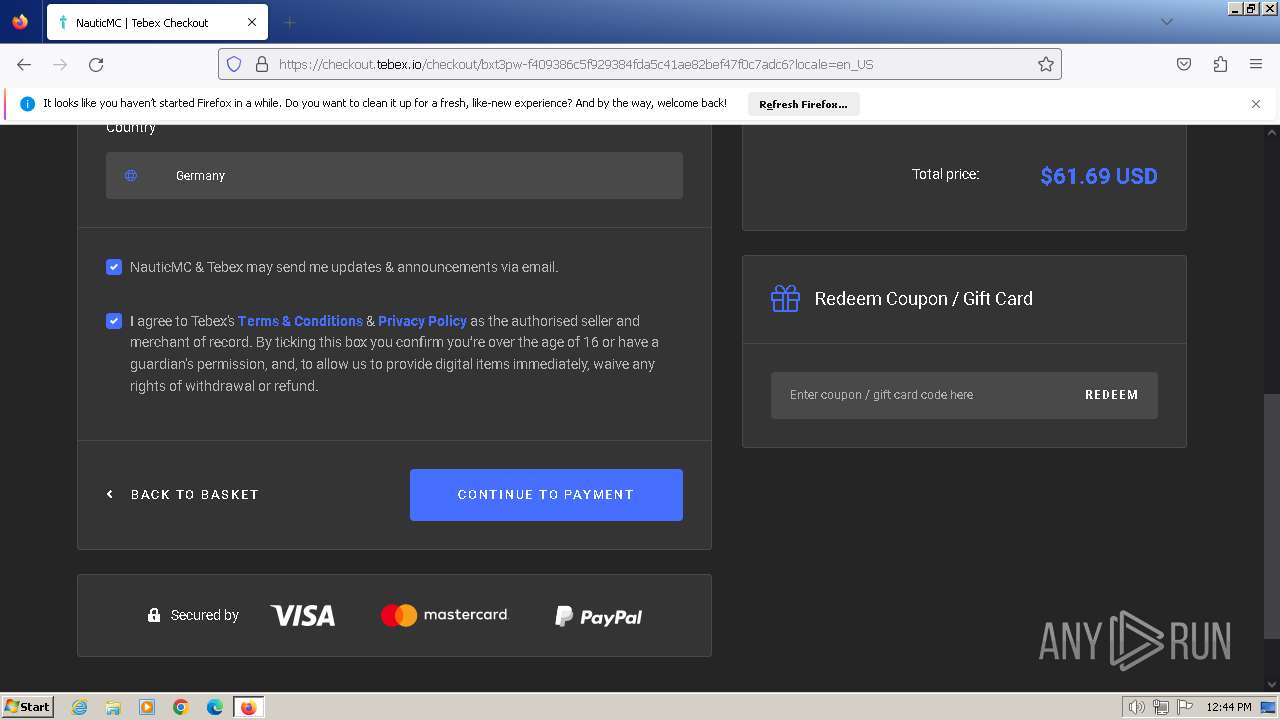Click the network tray icon
Viewport: 1280px width, 720px height.
tap(1161, 707)
